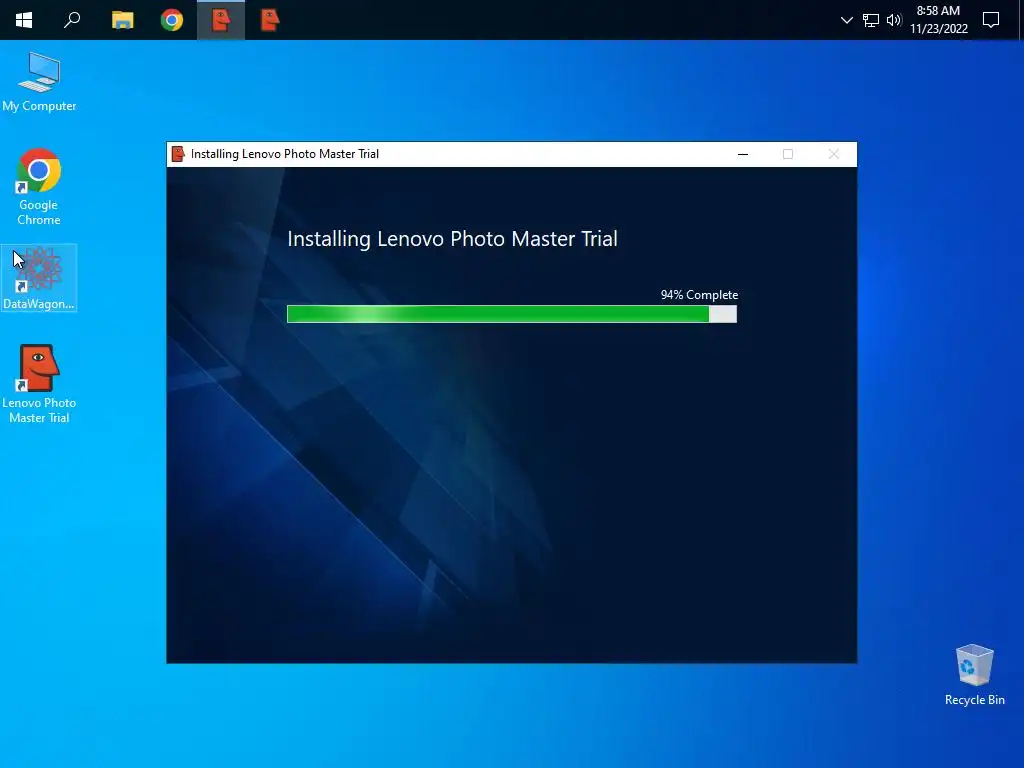Open the taskbar search magnifier

72,20
